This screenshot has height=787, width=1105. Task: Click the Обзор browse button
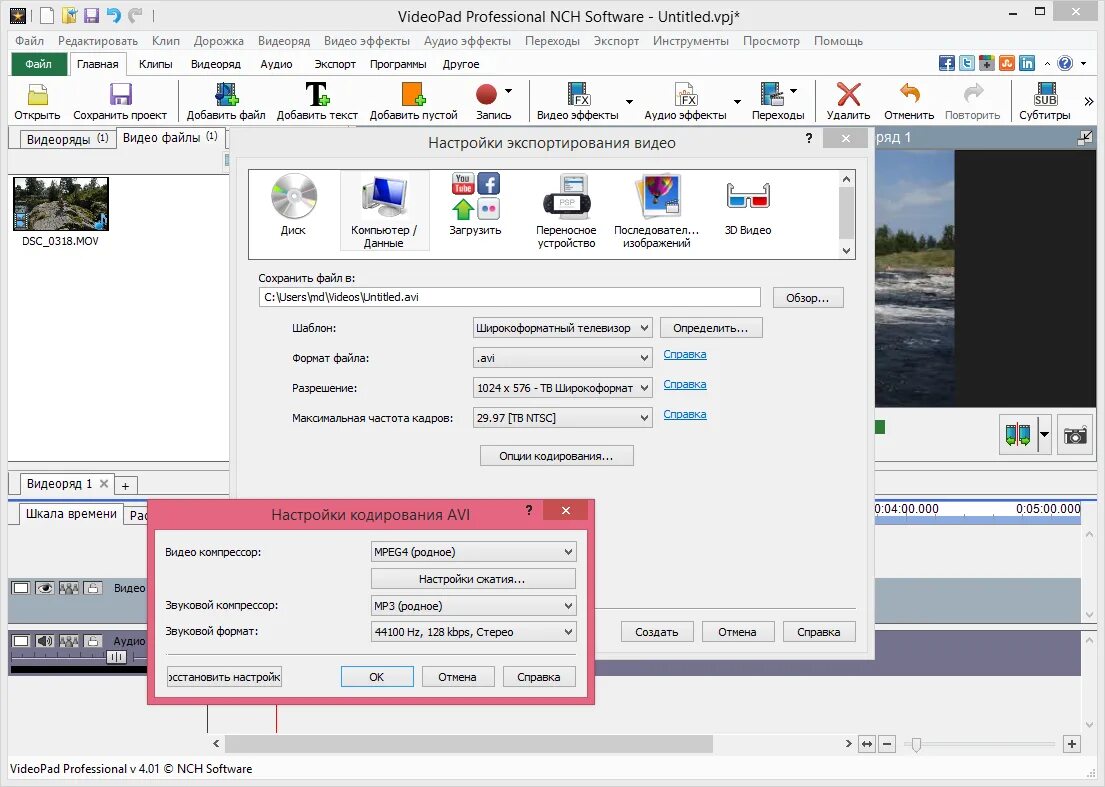tap(808, 298)
